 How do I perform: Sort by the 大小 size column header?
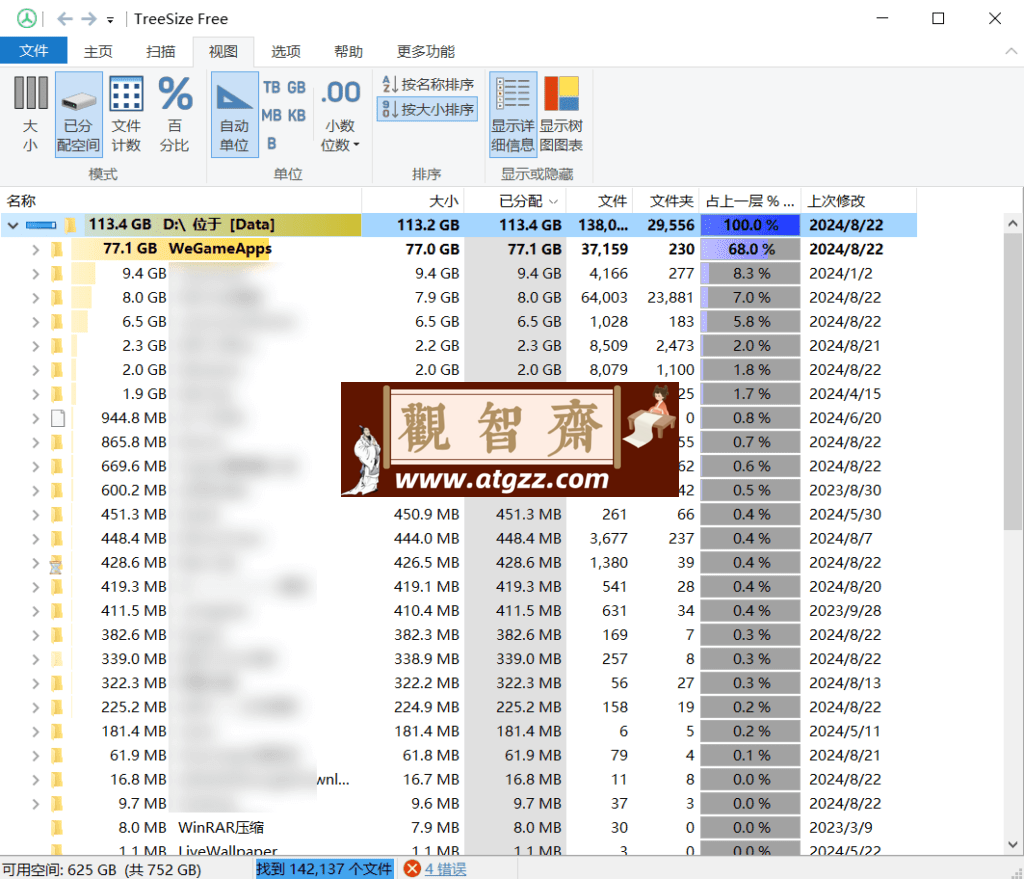(x=413, y=201)
